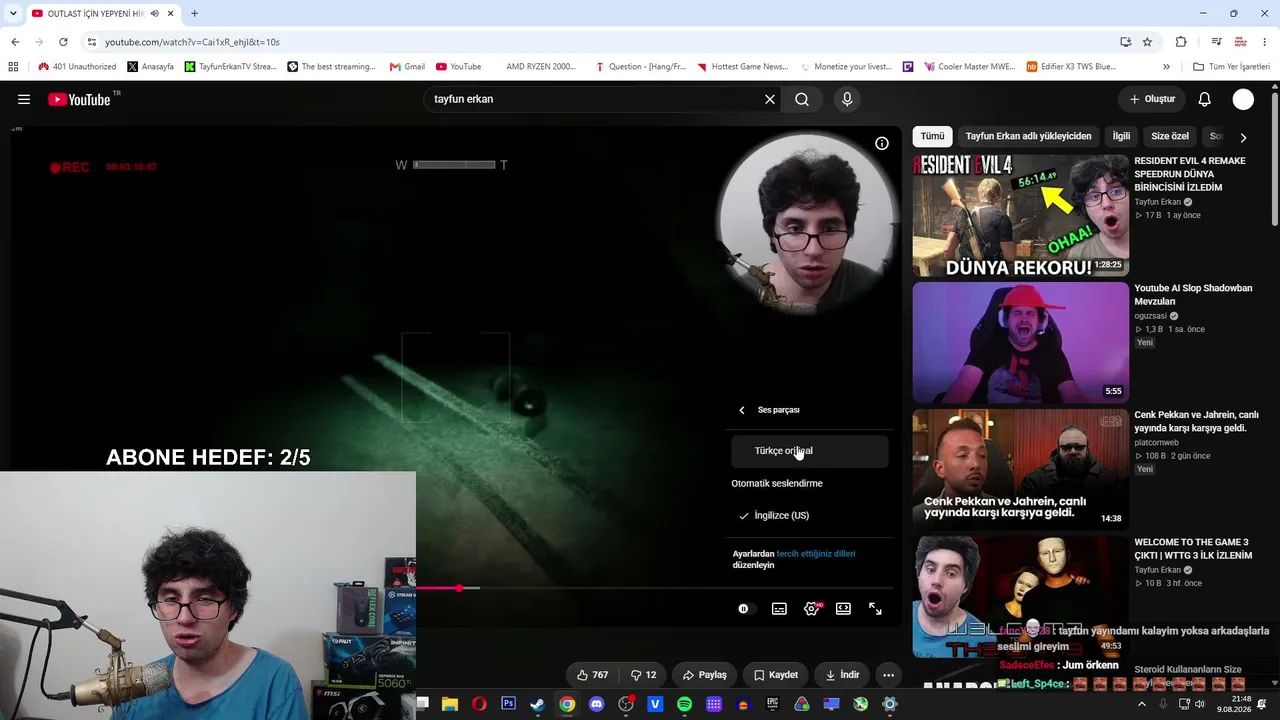The width and height of the screenshot is (1280, 720).
Task: Open the Gmail bookmark
Action: [407, 67]
